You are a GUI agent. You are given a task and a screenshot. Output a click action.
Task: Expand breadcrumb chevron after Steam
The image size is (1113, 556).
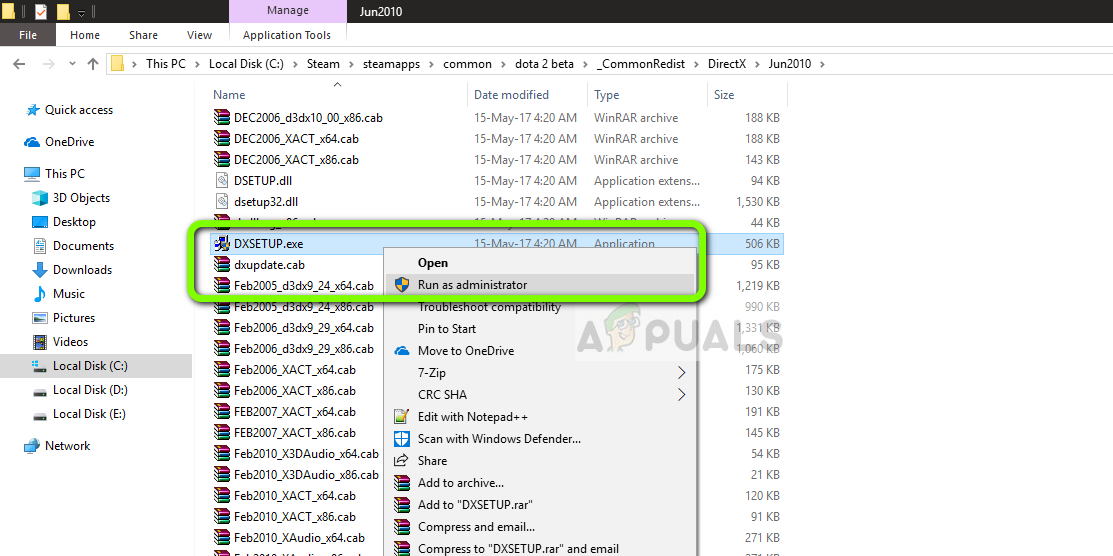(x=353, y=64)
